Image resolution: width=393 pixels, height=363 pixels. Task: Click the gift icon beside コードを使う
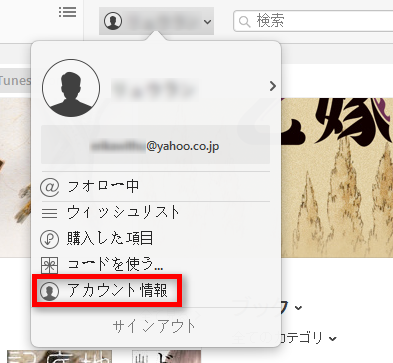click(49, 265)
